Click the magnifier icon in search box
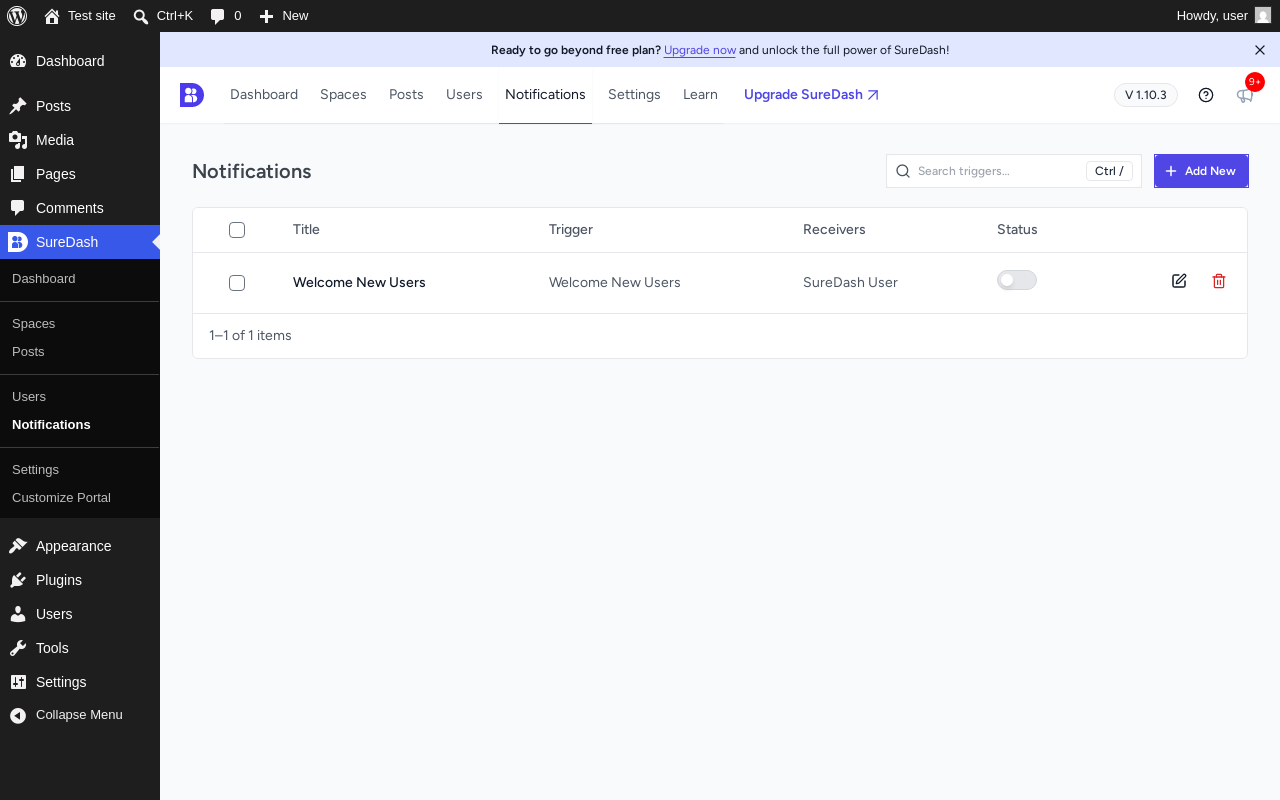This screenshot has height=800, width=1280. 903,171
